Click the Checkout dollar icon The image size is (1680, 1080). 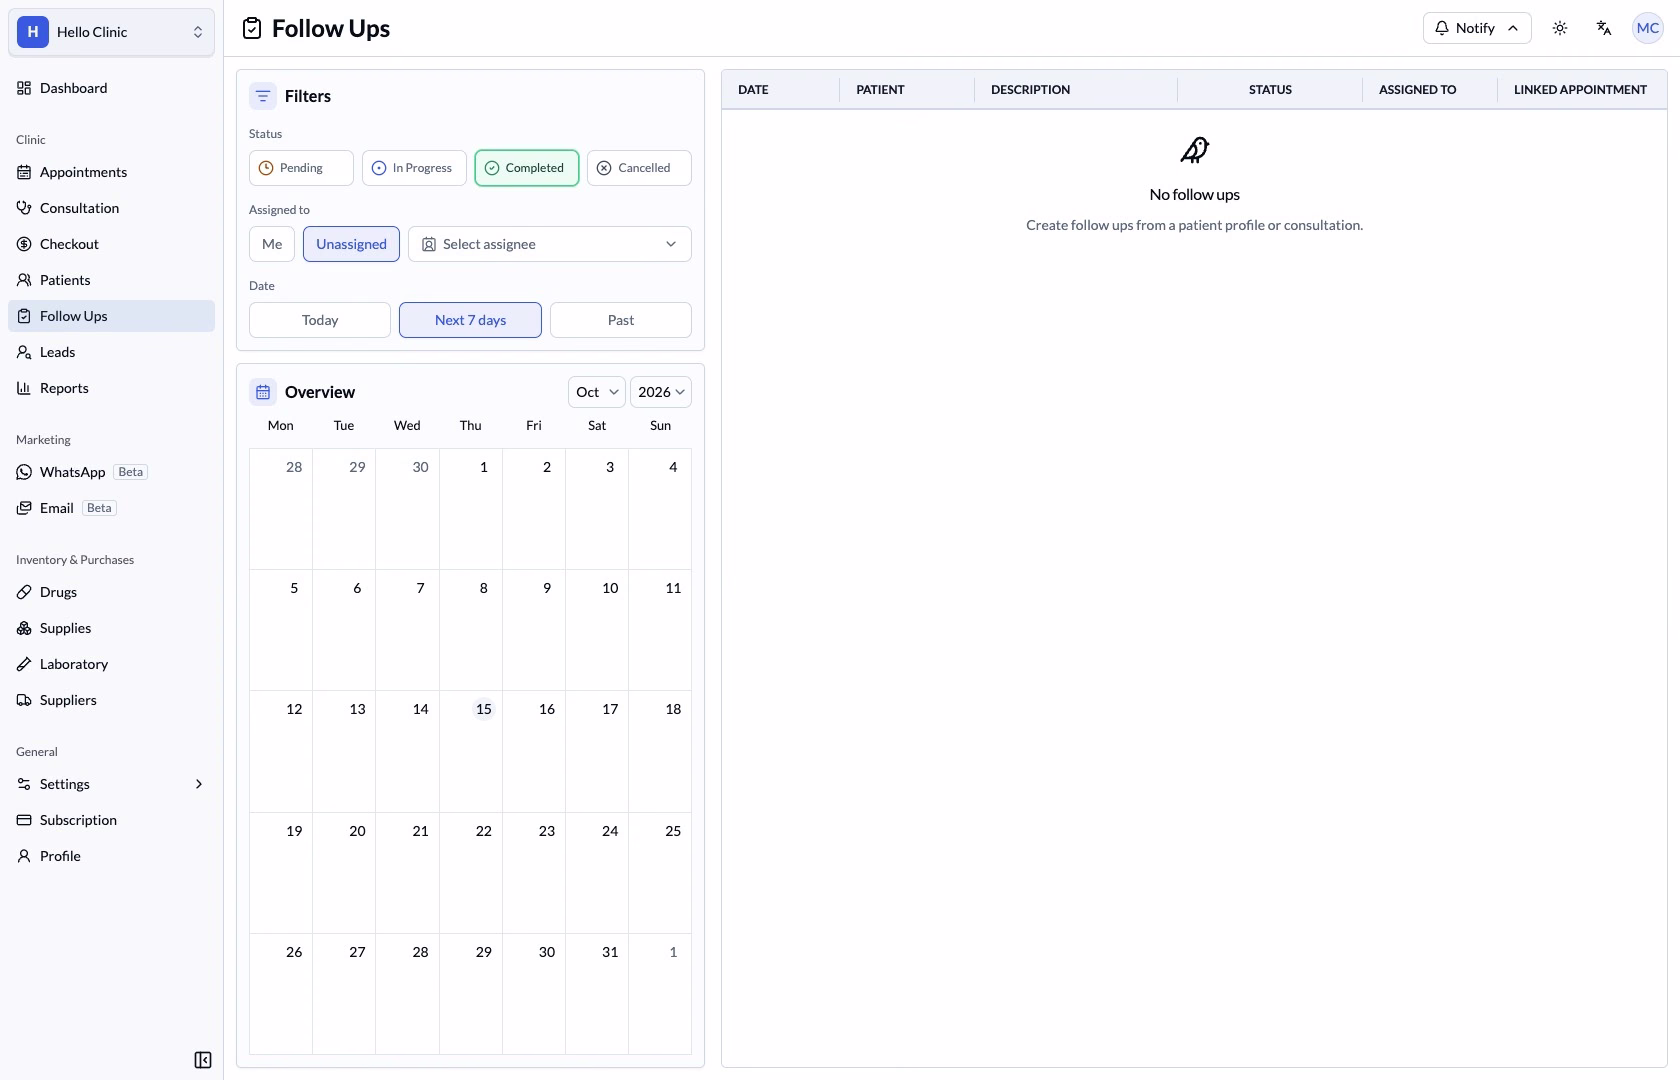tap(24, 244)
